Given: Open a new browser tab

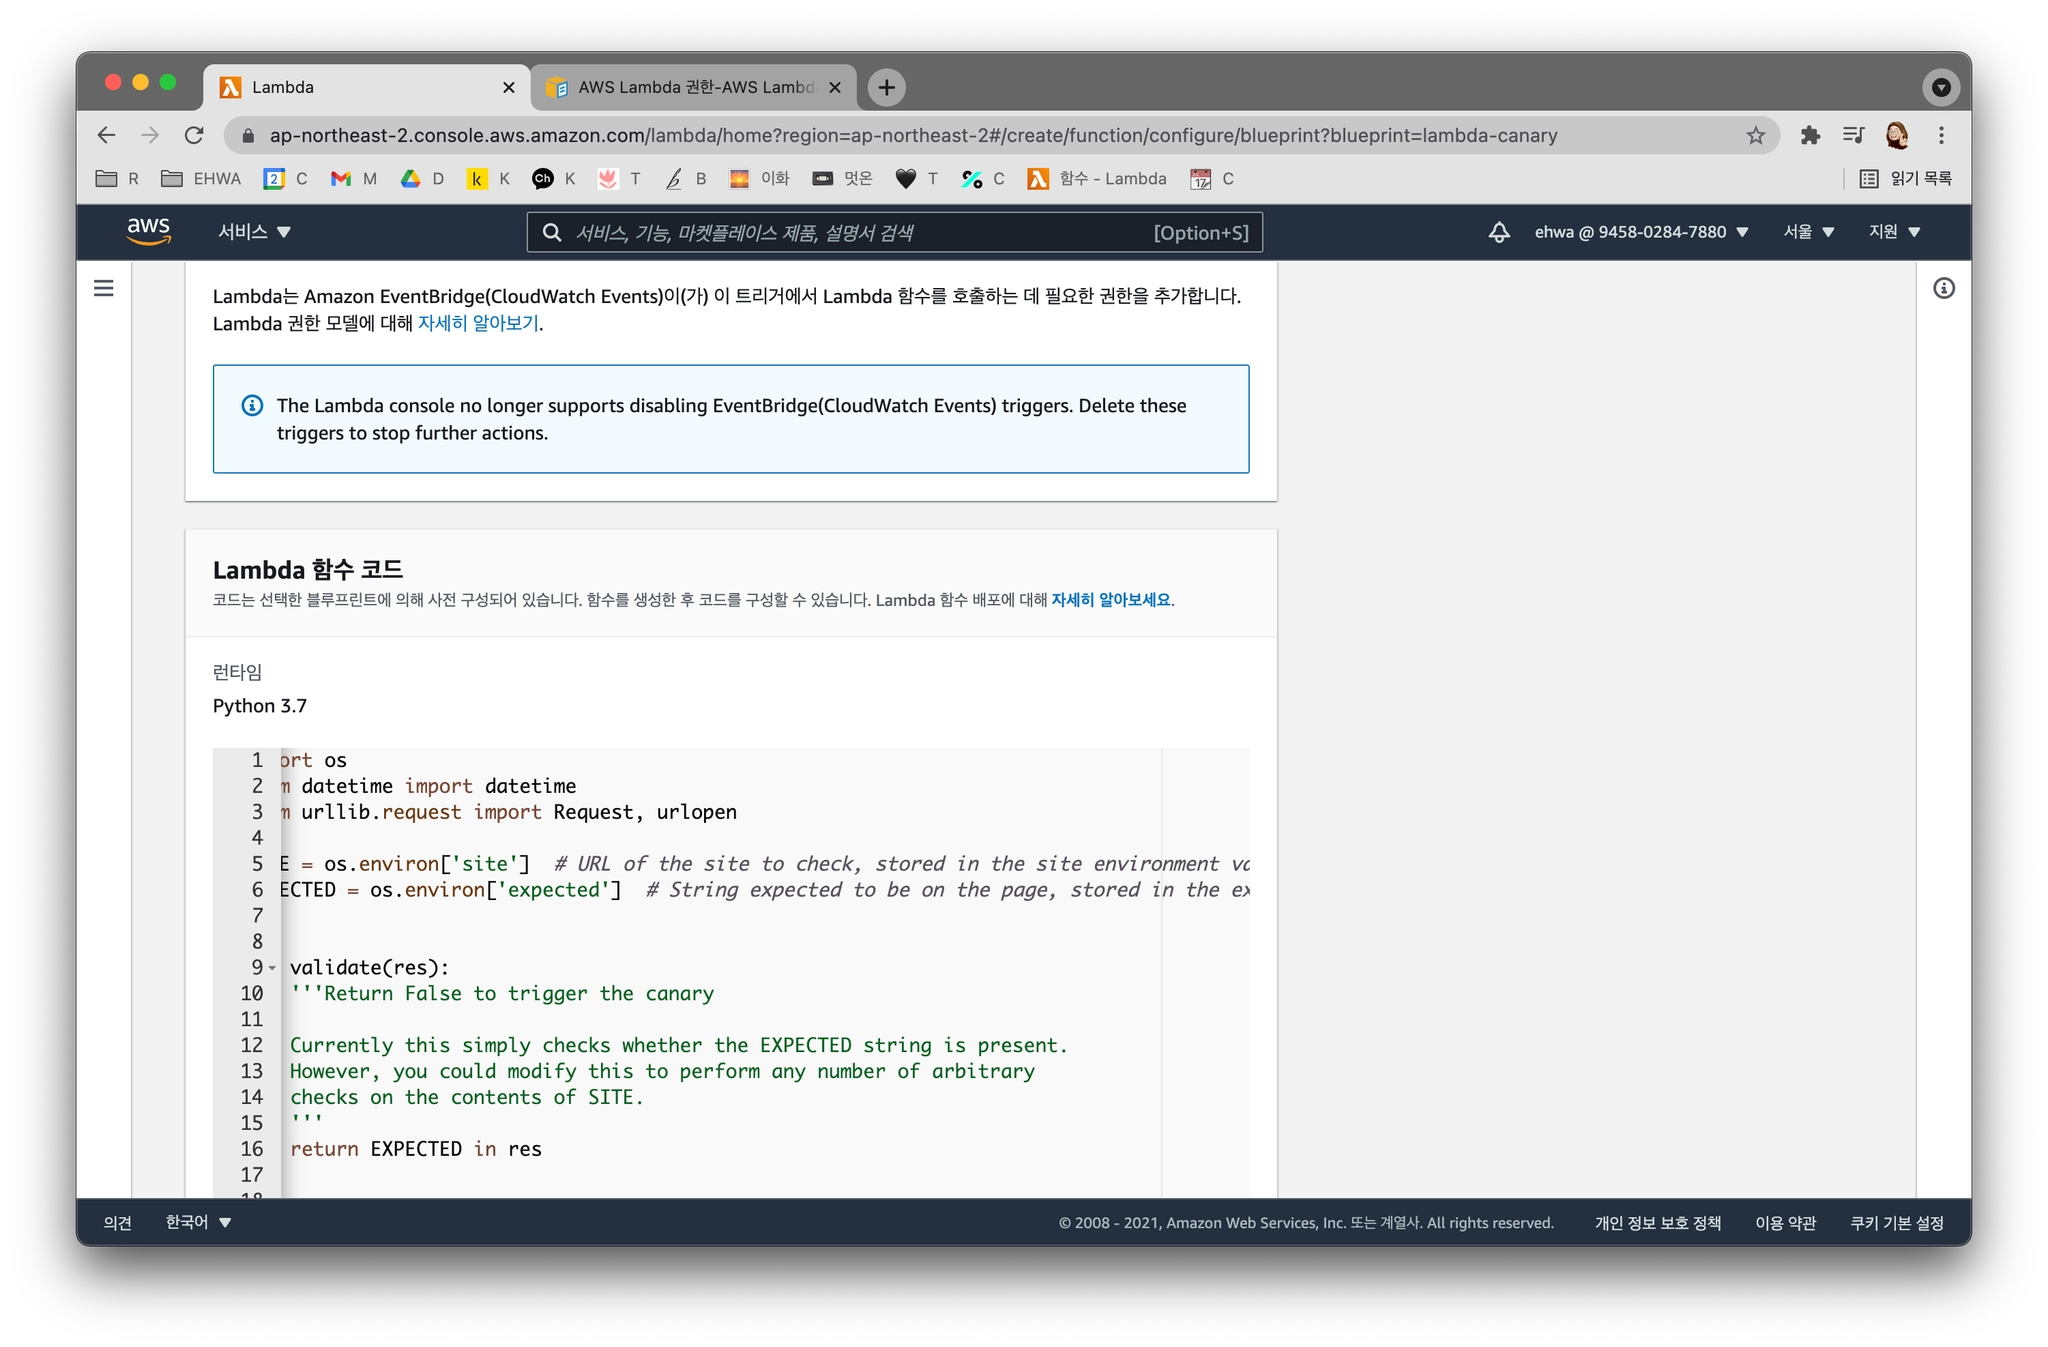Looking at the screenshot, I should tap(886, 87).
